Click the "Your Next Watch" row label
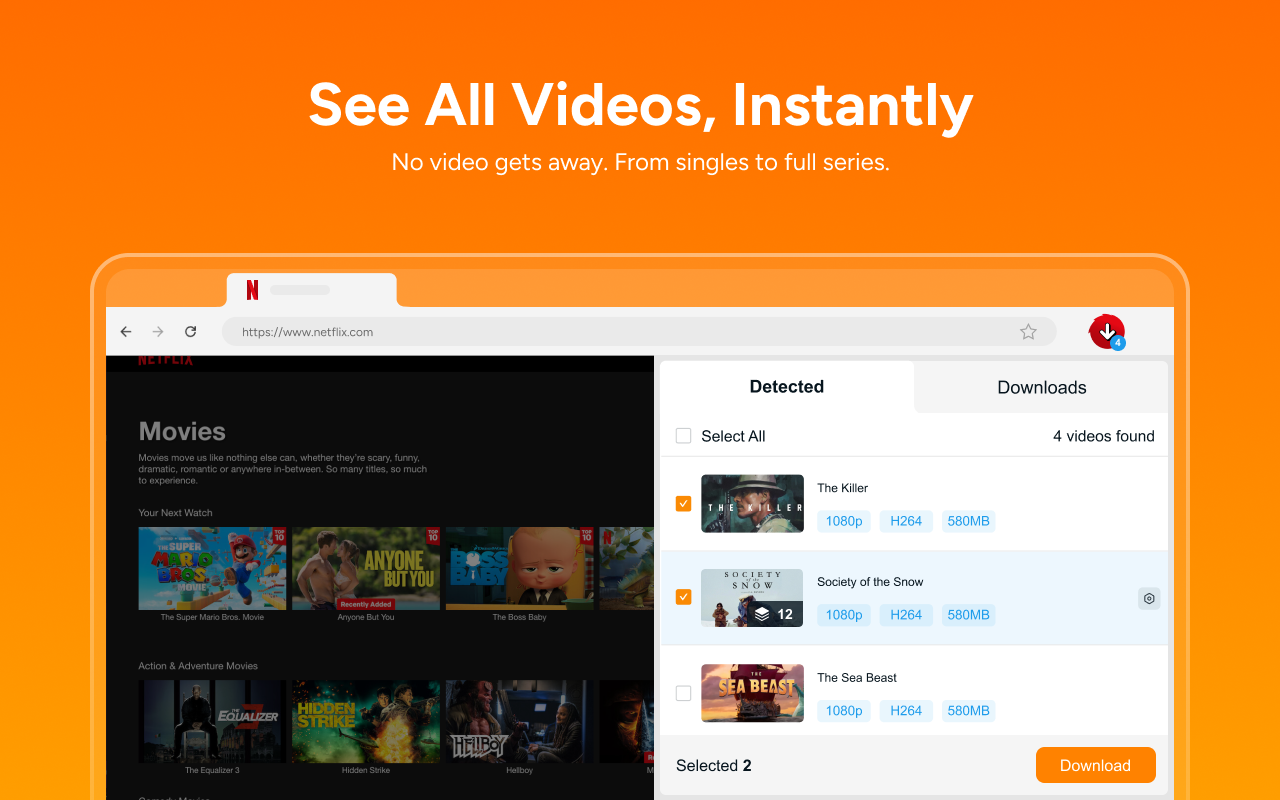The height and width of the screenshot is (800, 1280). pos(175,513)
